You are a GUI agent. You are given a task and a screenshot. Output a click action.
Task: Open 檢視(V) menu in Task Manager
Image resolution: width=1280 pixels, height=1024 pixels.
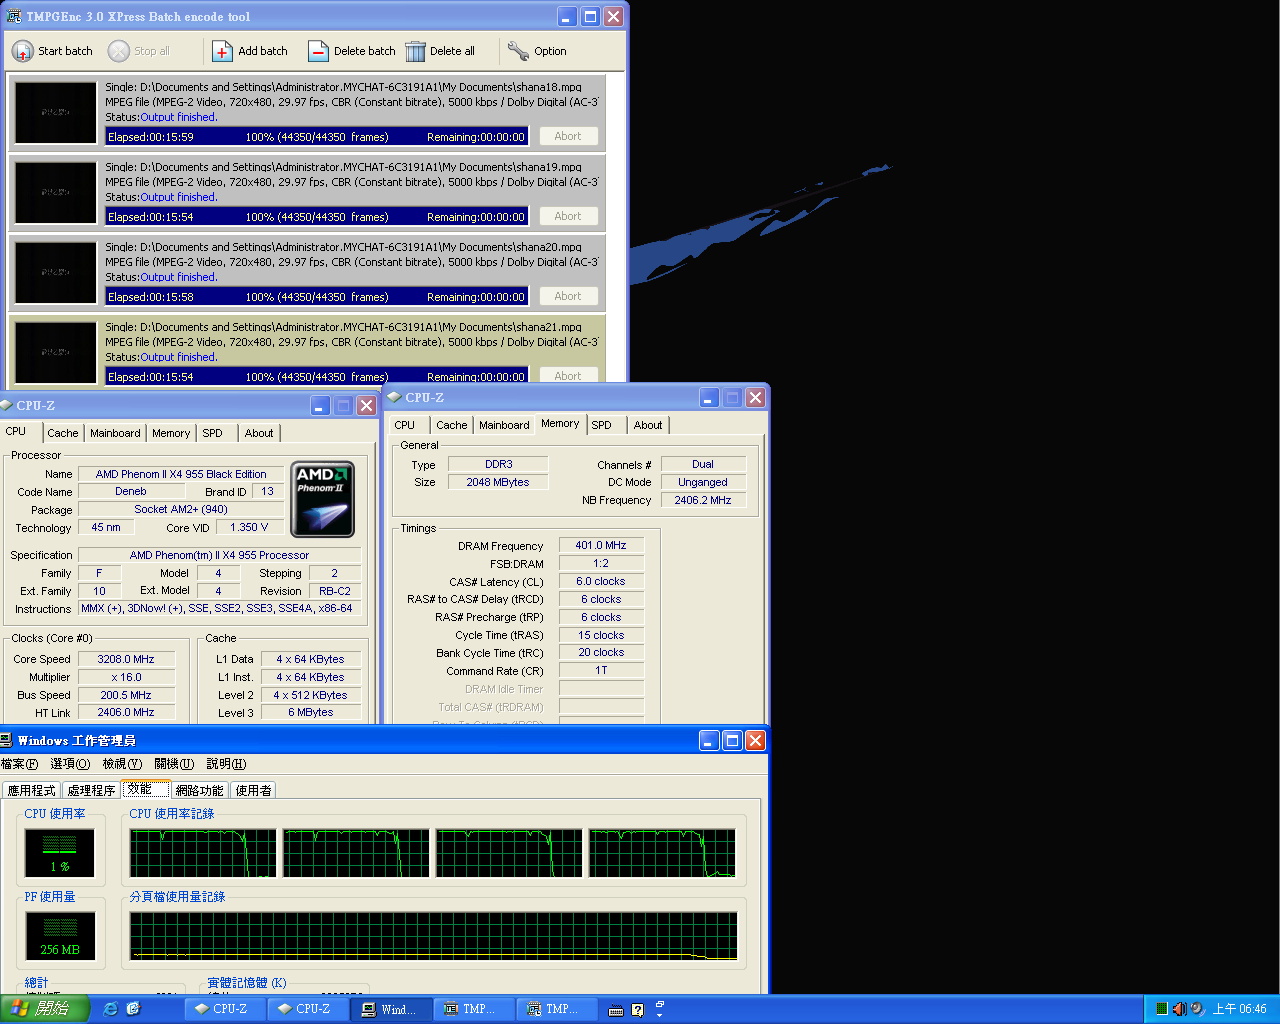[122, 764]
